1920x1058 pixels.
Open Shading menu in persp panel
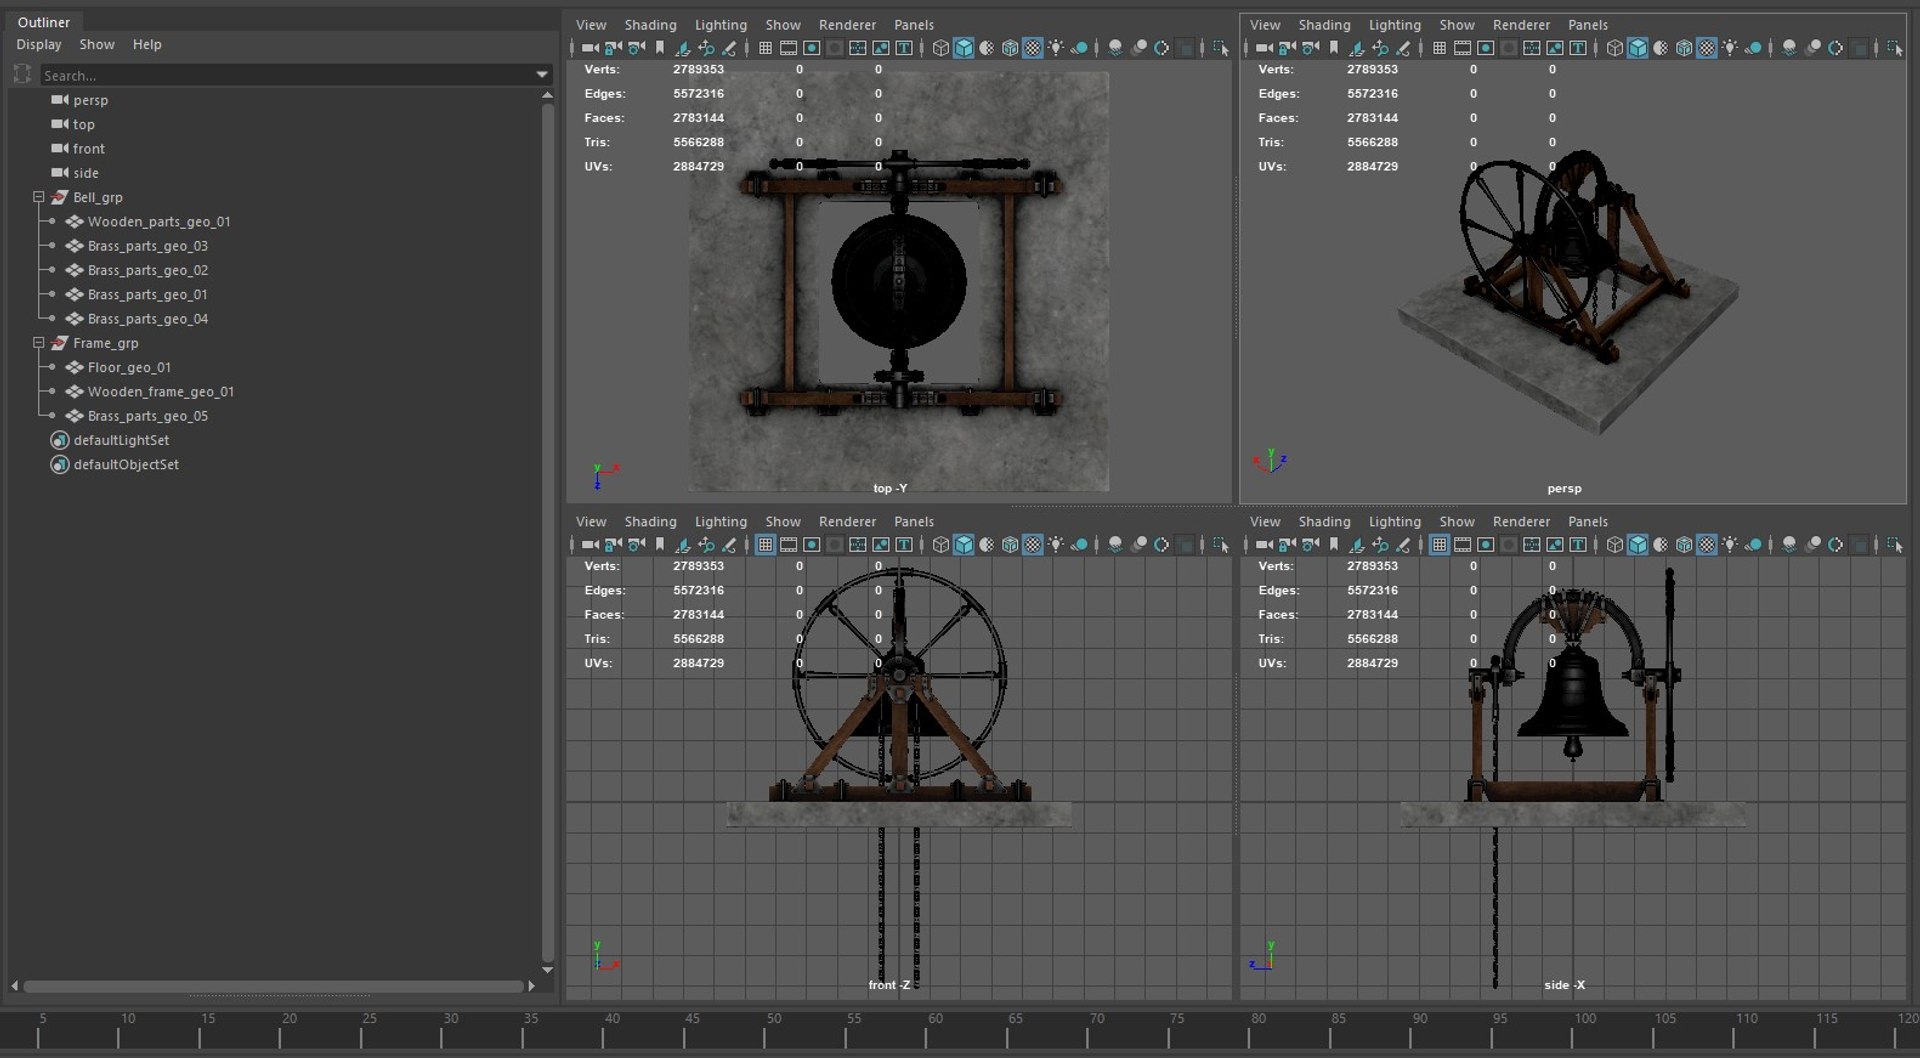[1324, 25]
